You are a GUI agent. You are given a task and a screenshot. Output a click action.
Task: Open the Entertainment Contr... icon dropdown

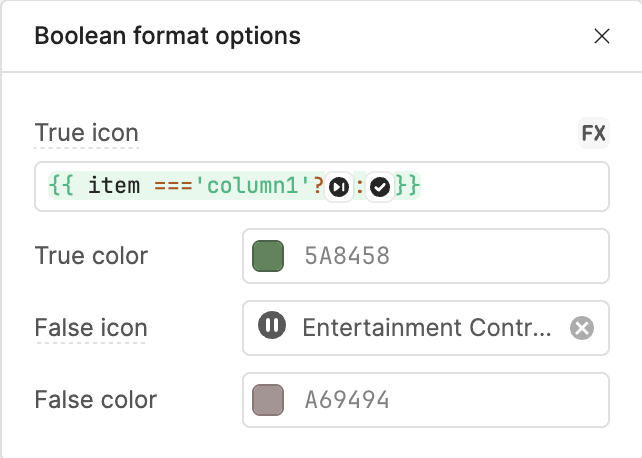point(426,328)
